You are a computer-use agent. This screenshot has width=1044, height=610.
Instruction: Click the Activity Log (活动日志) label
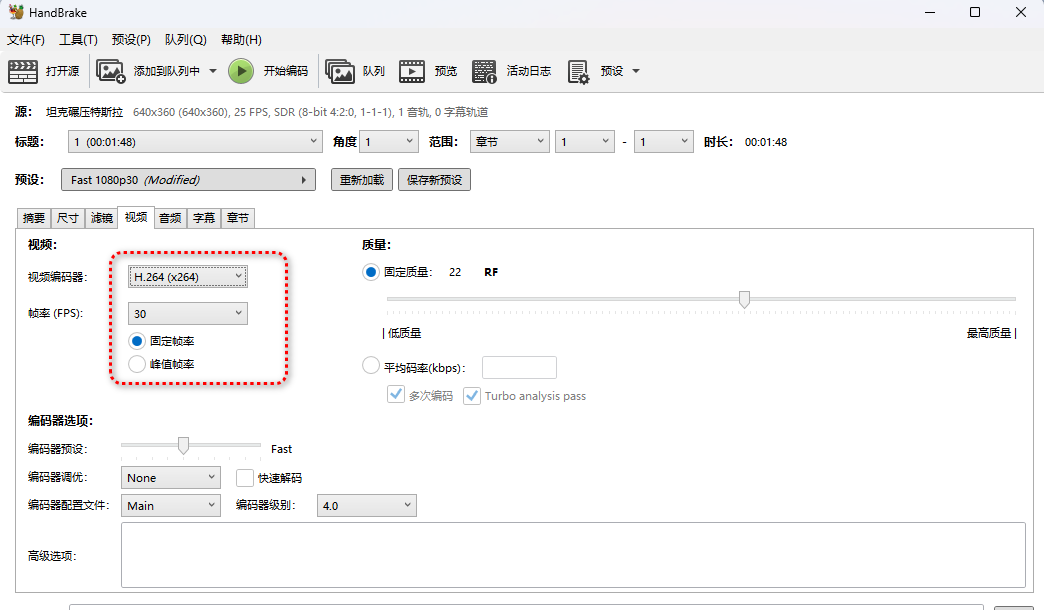(x=529, y=71)
